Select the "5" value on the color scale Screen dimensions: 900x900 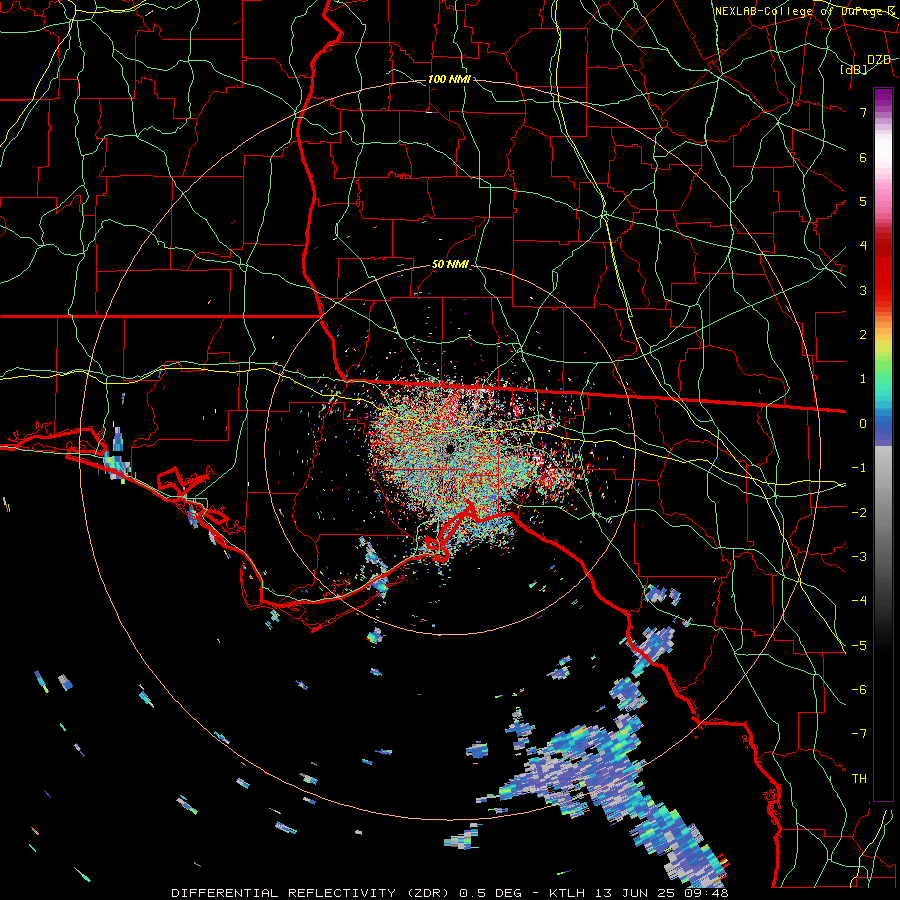[863, 201]
